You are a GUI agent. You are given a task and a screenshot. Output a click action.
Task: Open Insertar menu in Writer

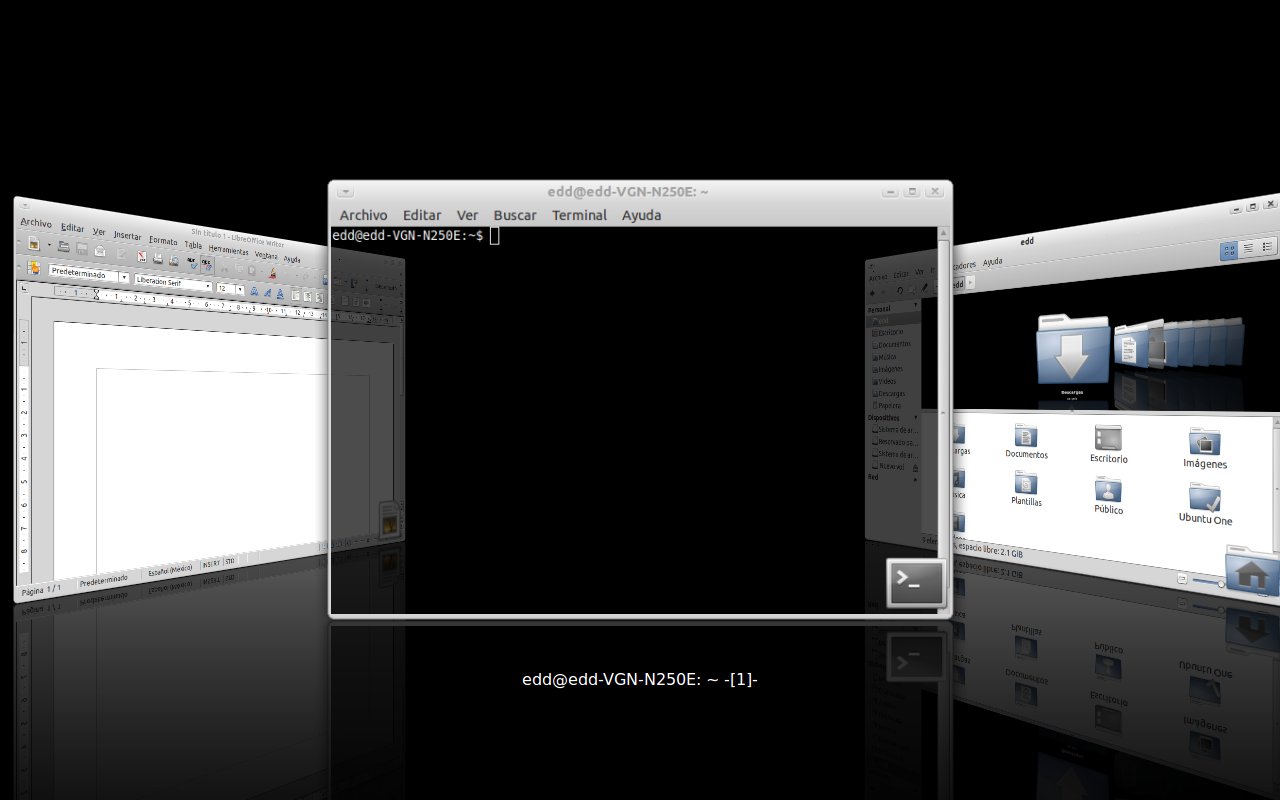[127, 235]
